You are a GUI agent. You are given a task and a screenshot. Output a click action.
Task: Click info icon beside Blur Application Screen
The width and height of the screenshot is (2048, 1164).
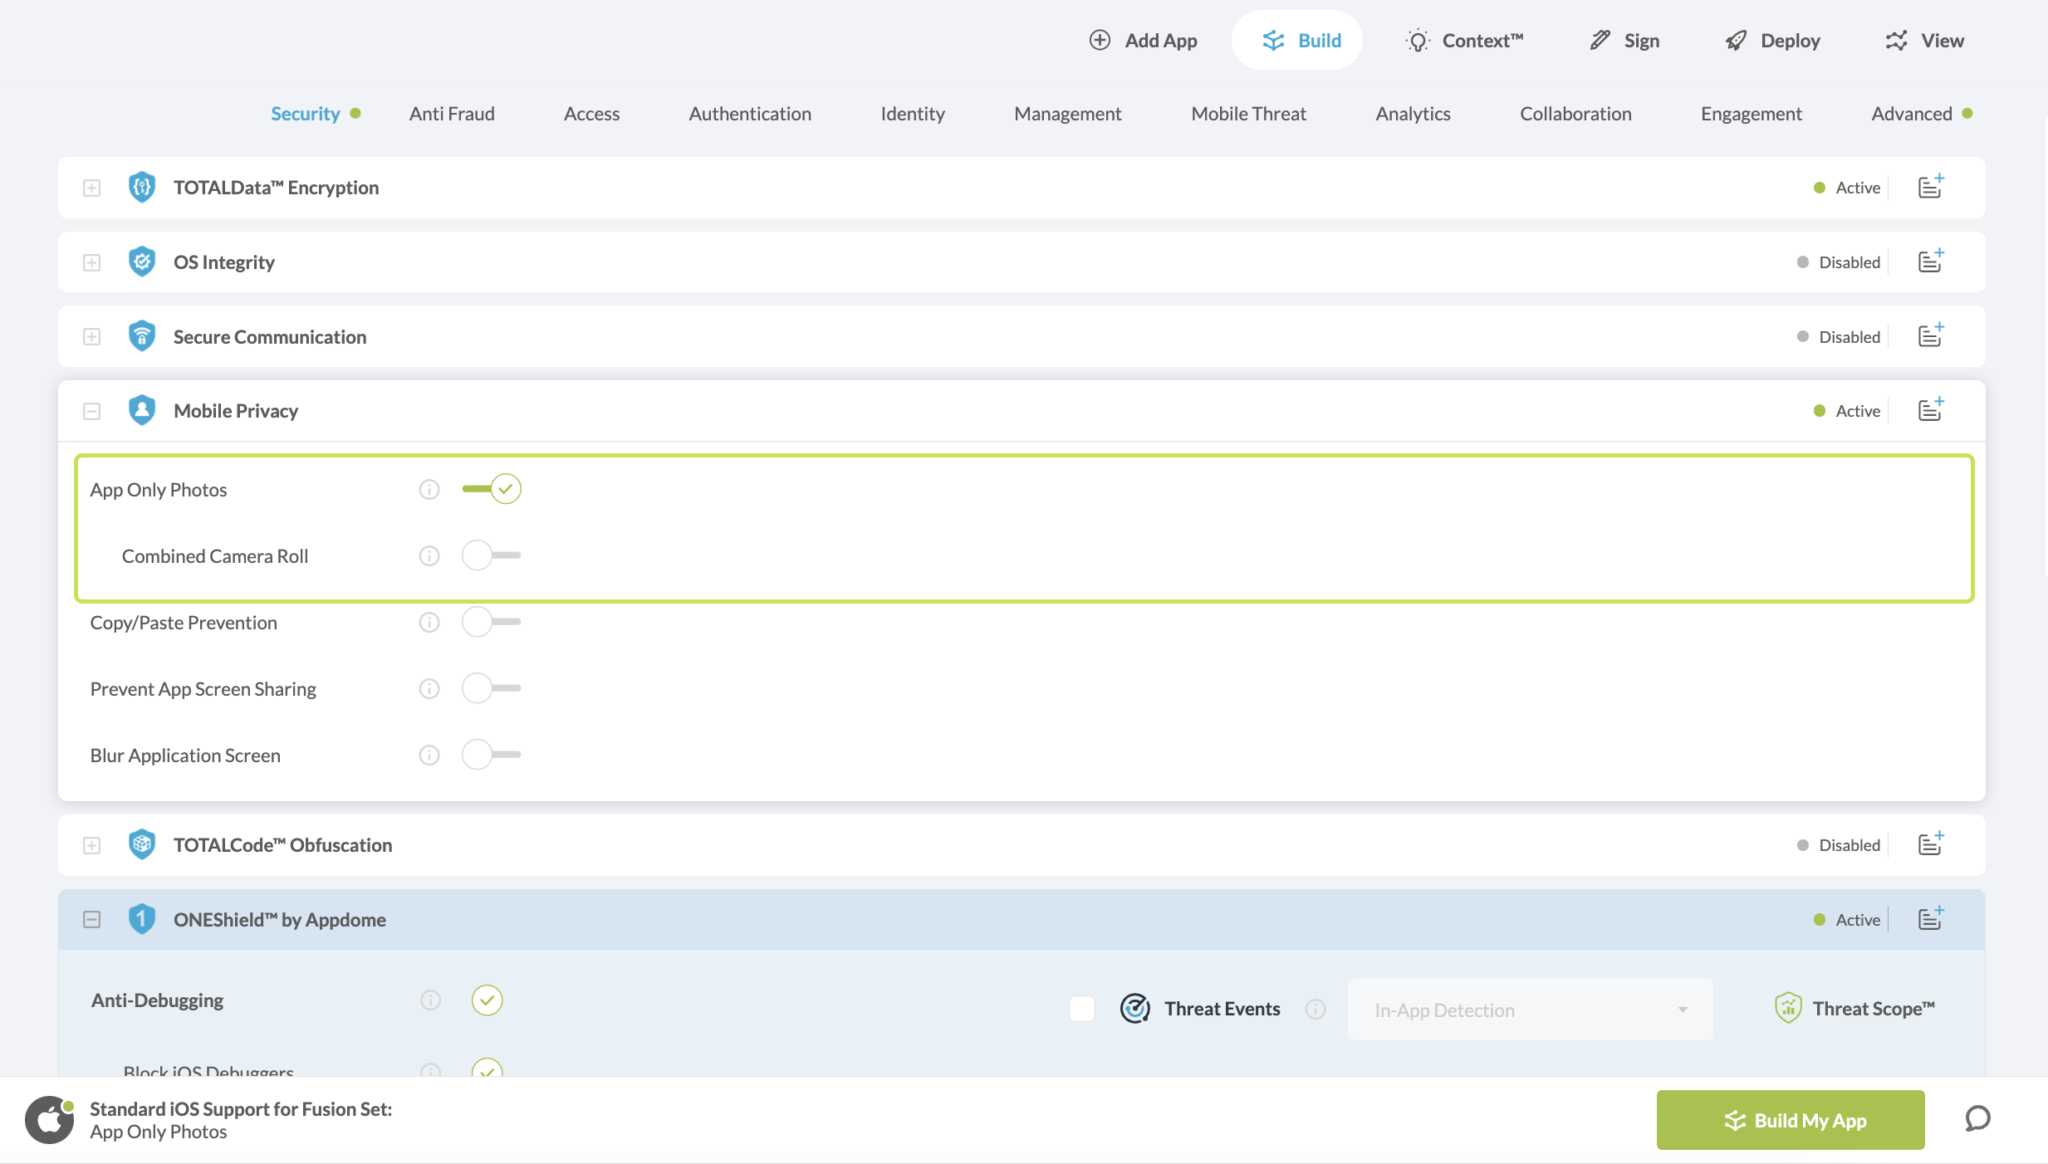coord(429,756)
